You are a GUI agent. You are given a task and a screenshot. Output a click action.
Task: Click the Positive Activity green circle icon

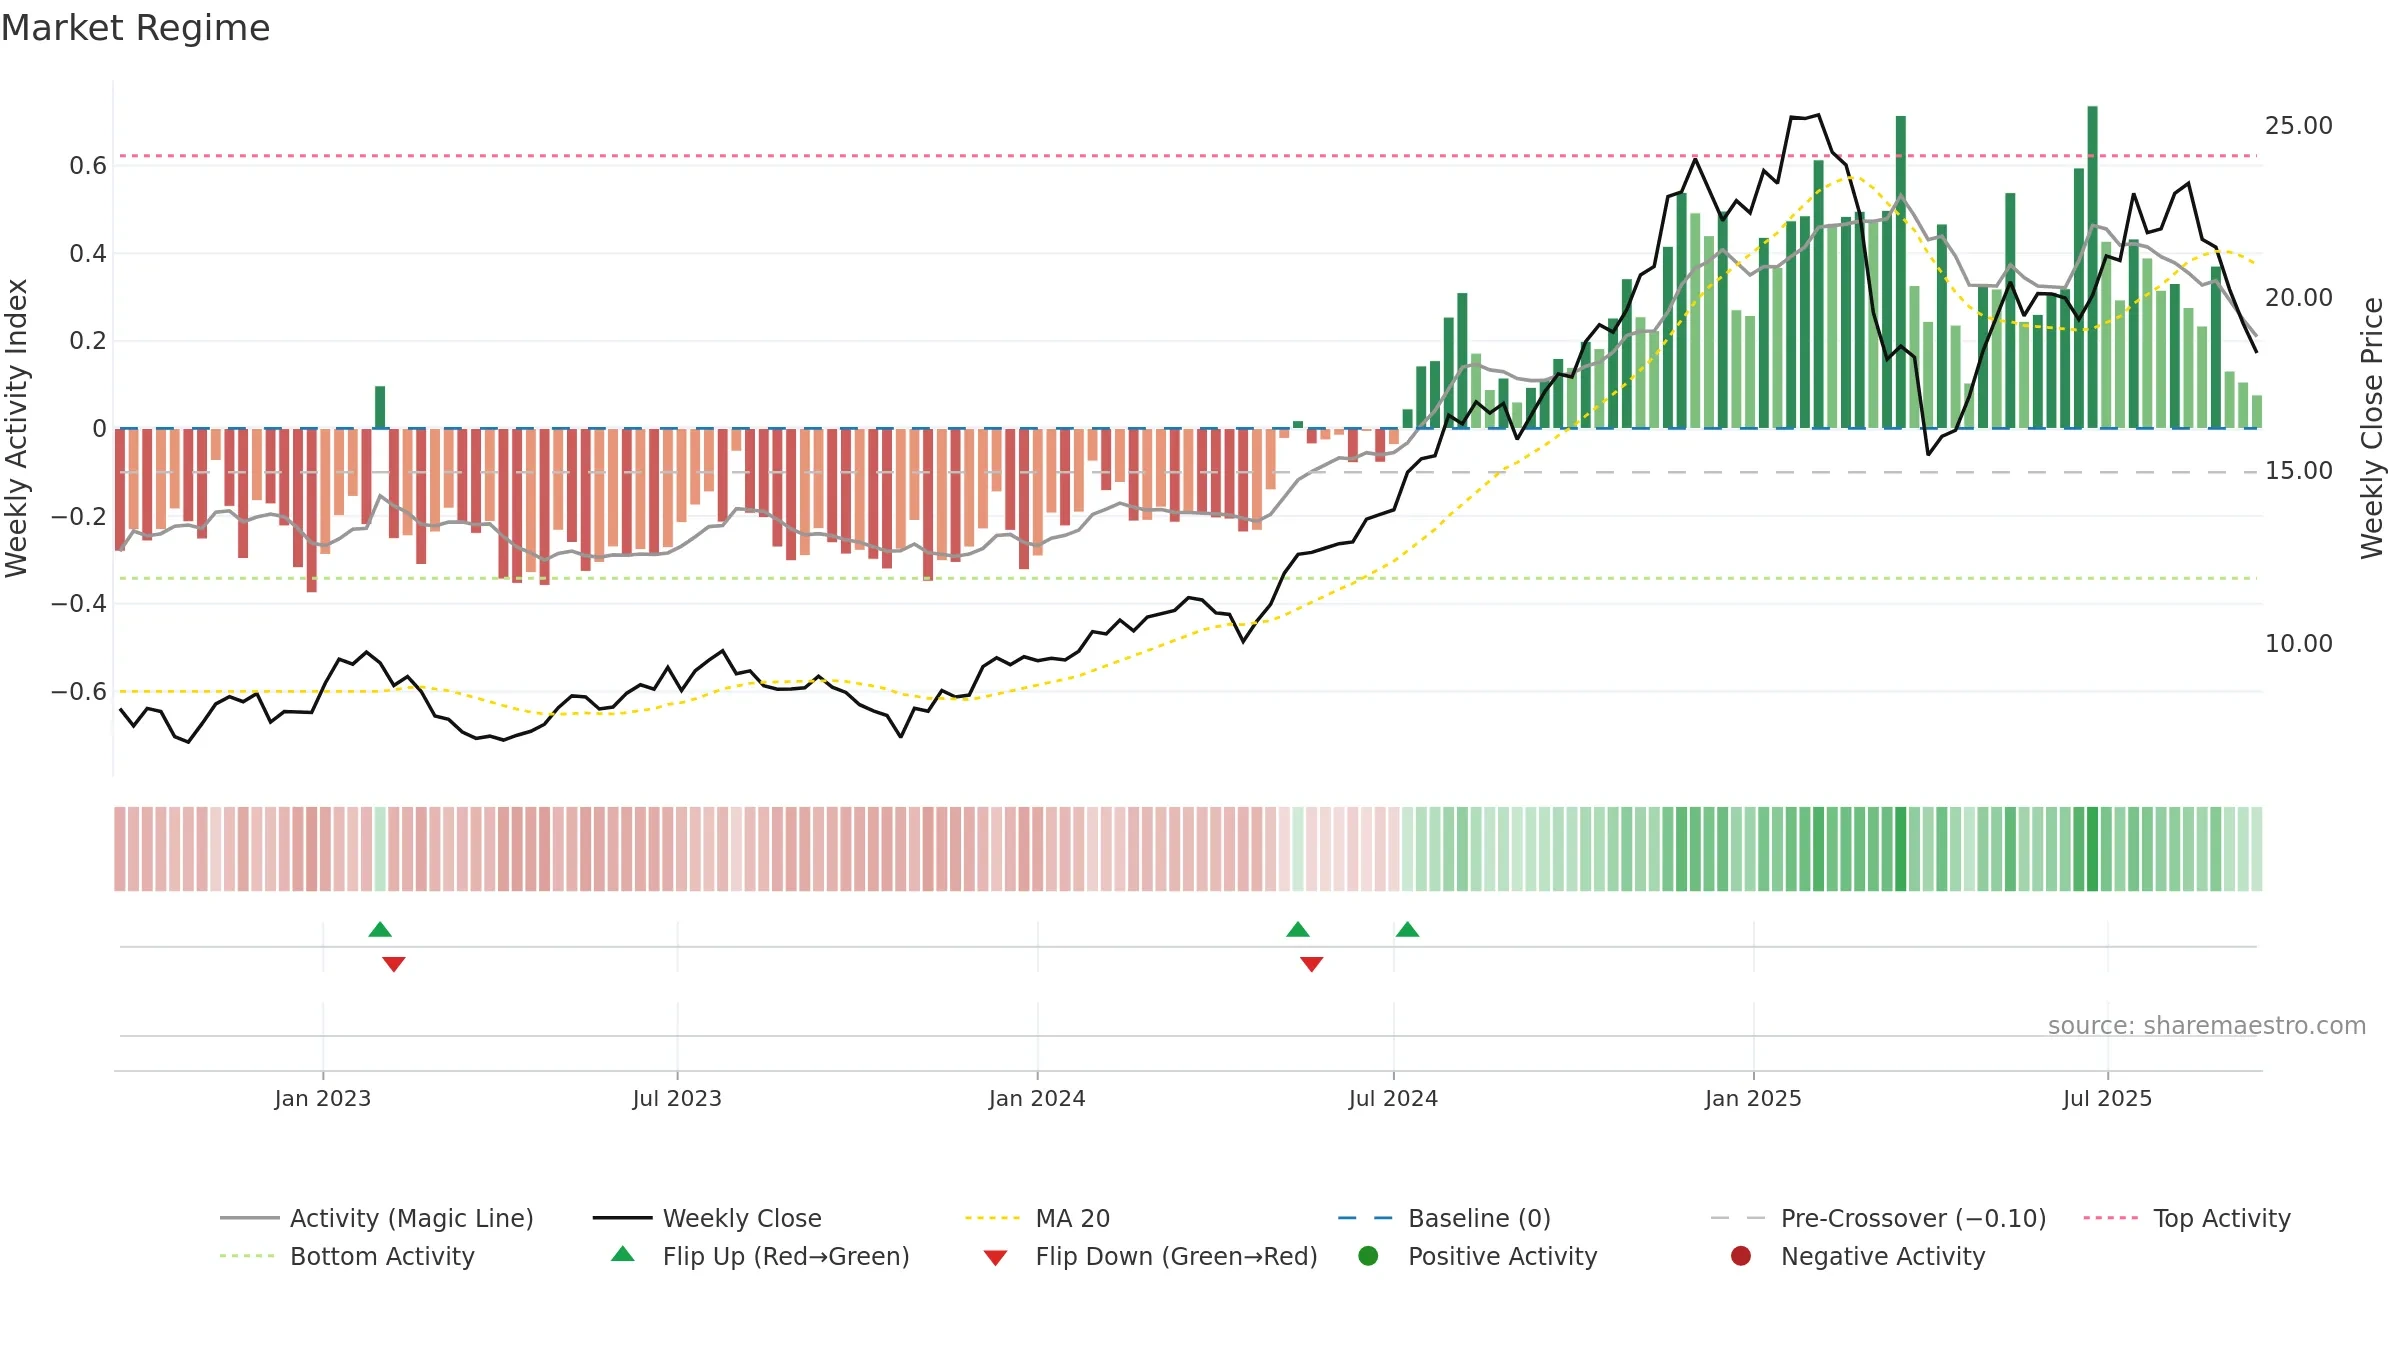[1368, 1255]
